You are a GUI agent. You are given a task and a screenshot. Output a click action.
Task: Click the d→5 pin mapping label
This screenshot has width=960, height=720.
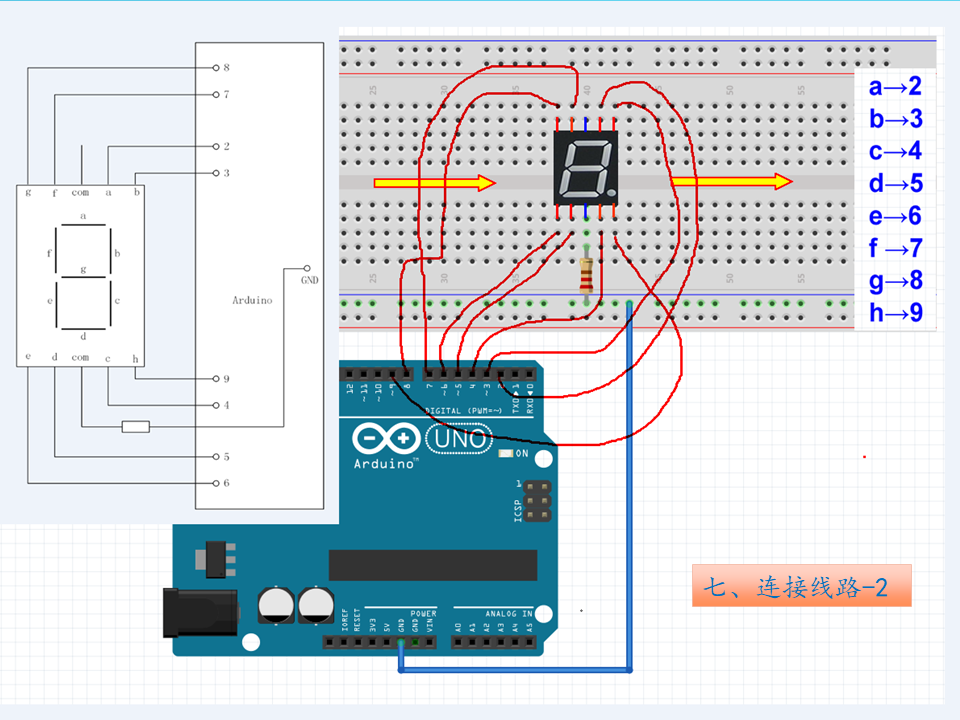click(895, 184)
